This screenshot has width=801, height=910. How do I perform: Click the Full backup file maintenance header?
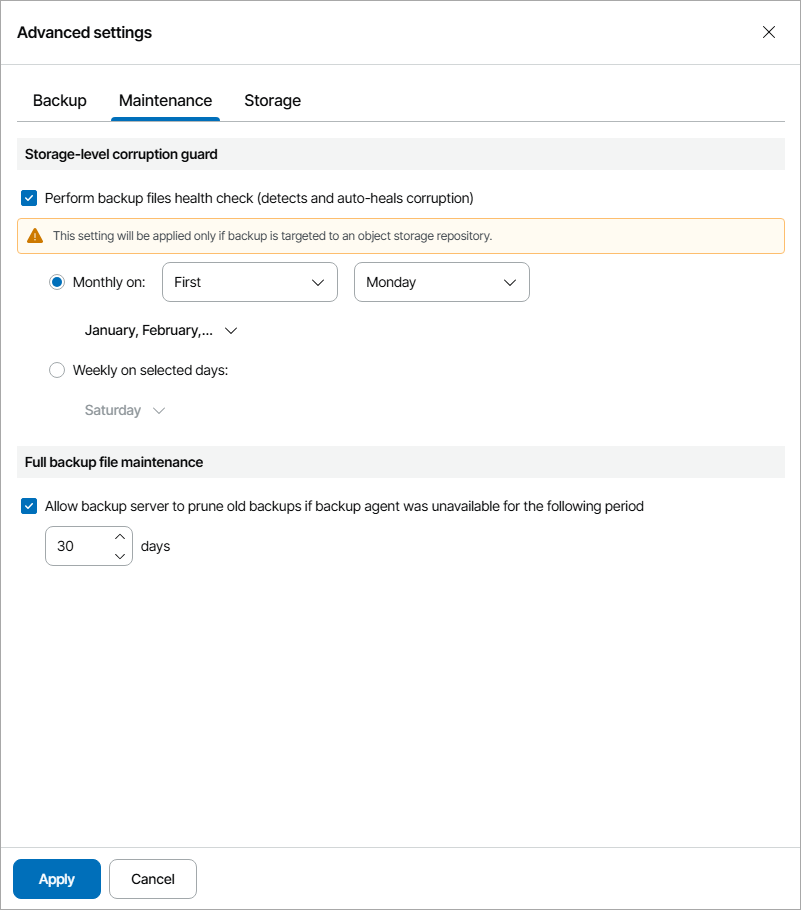[x=114, y=462]
